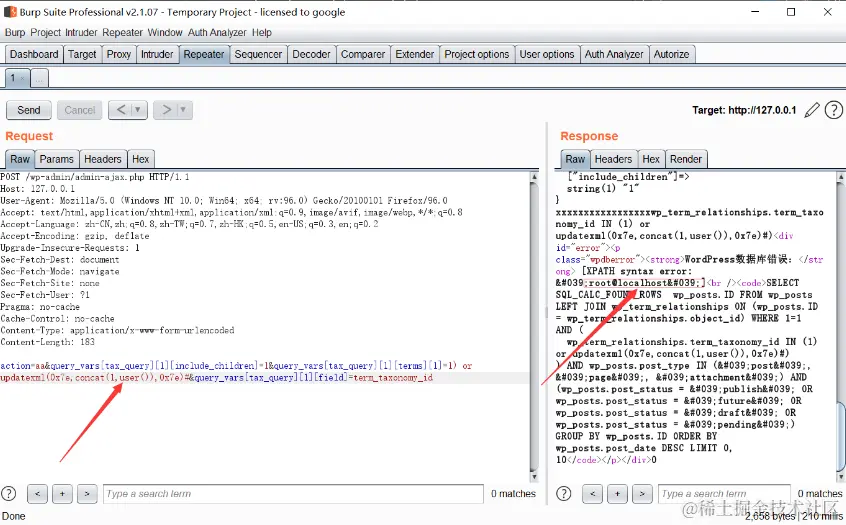
Task: Switch to the Extender tab
Action: pos(414,54)
